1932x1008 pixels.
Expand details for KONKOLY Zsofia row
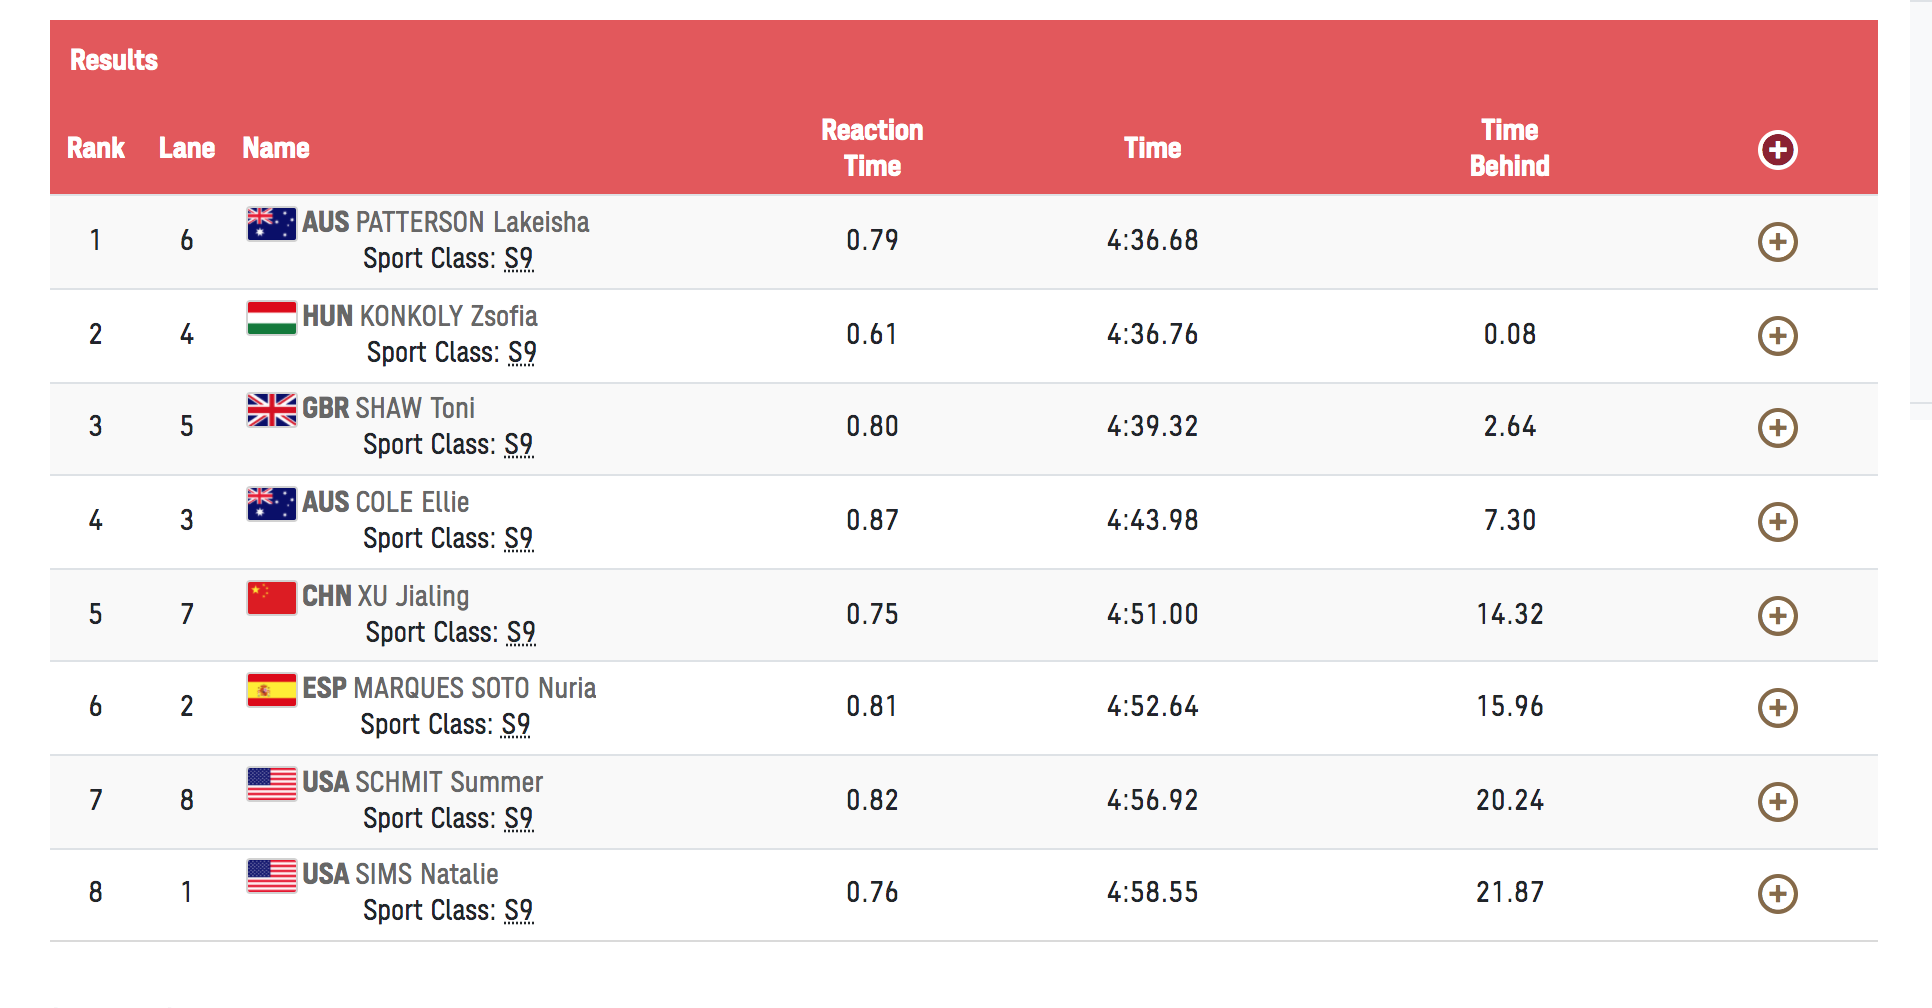(1777, 336)
